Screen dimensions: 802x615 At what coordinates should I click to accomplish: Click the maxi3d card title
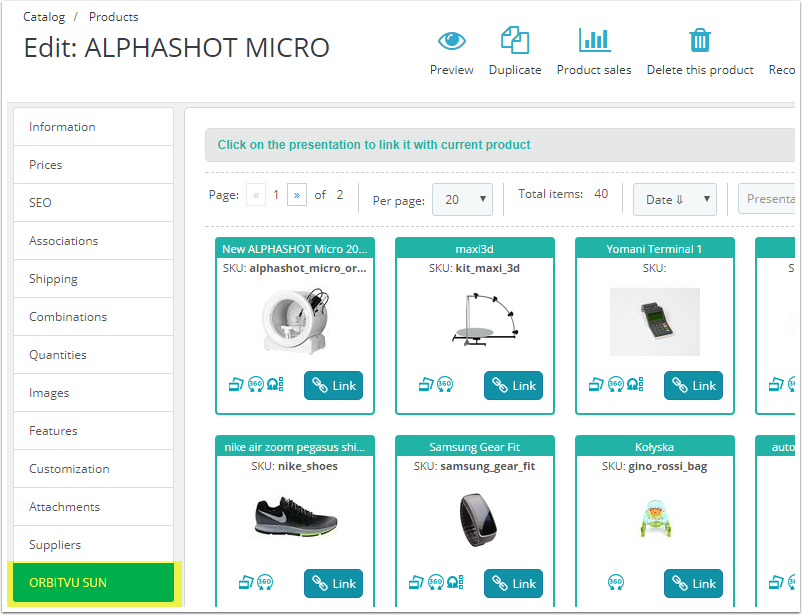tap(475, 249)
